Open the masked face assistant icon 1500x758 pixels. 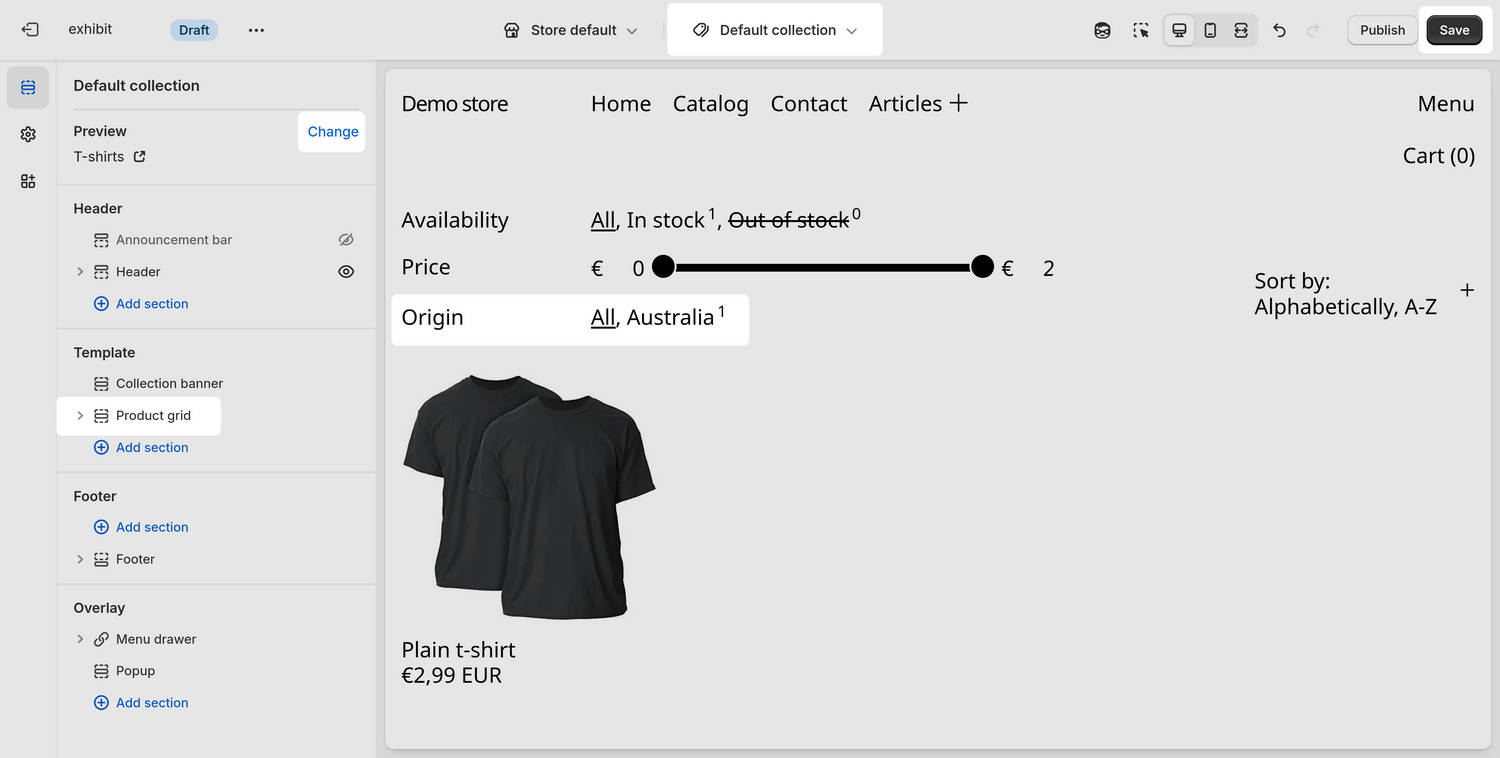coord(1102,30)
